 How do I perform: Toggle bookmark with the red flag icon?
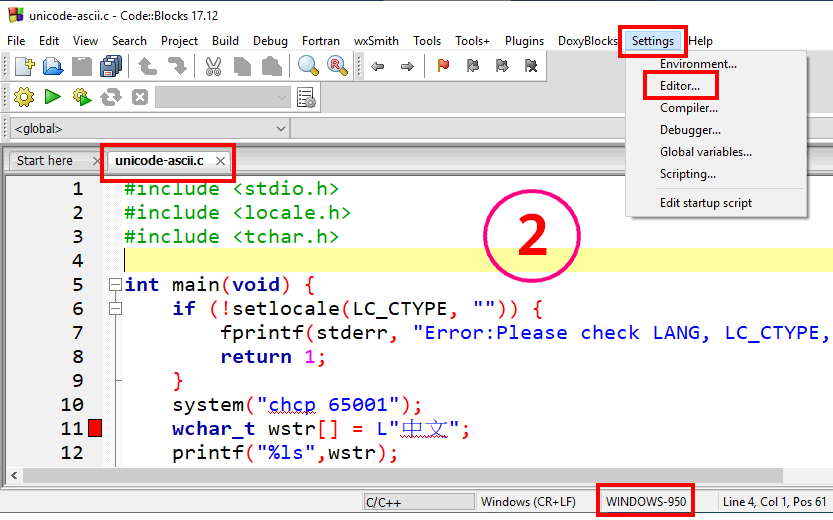coord(443,67)
